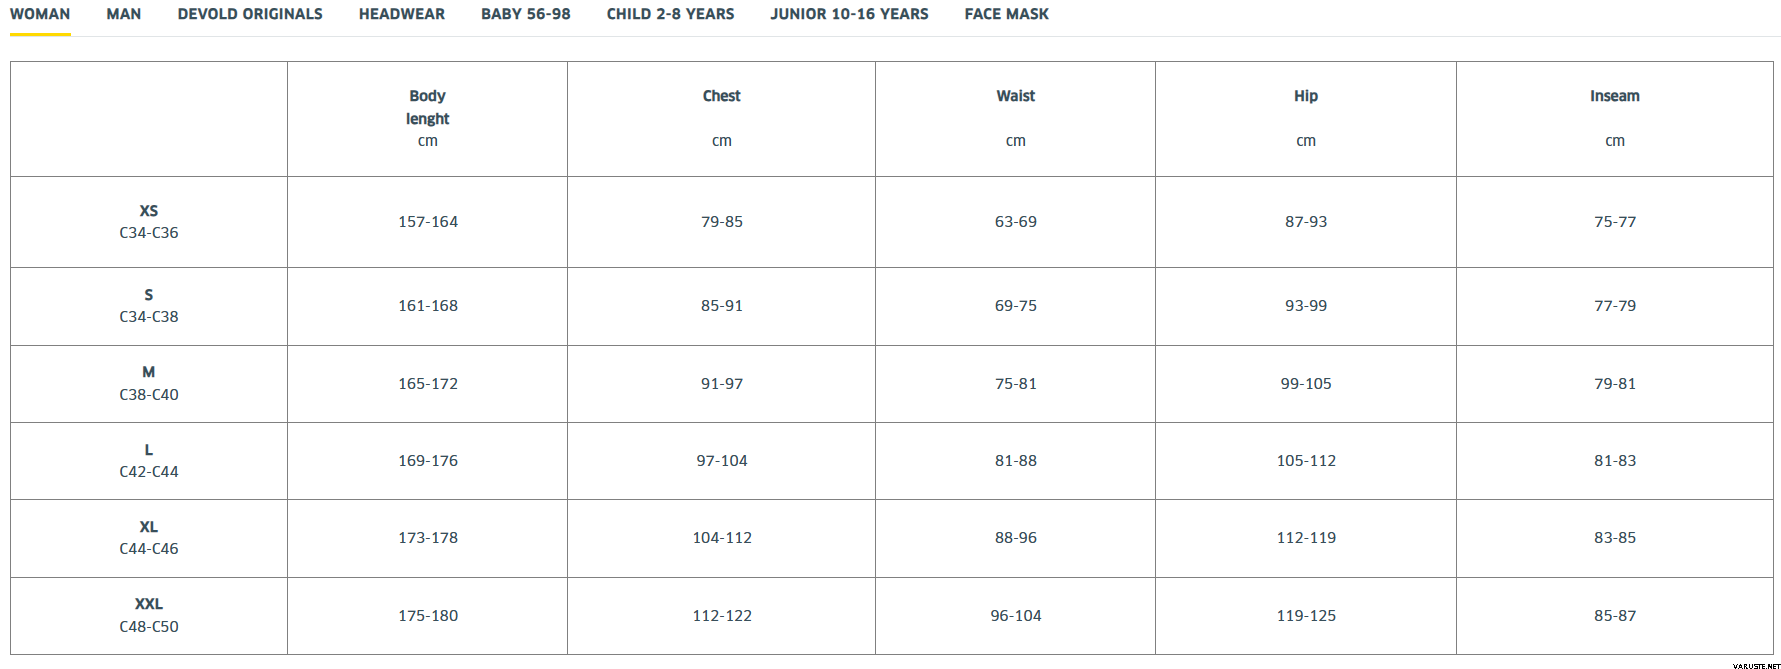Click the Inseam column header
Screen dimensions: 1781x669
point(1615,96)
